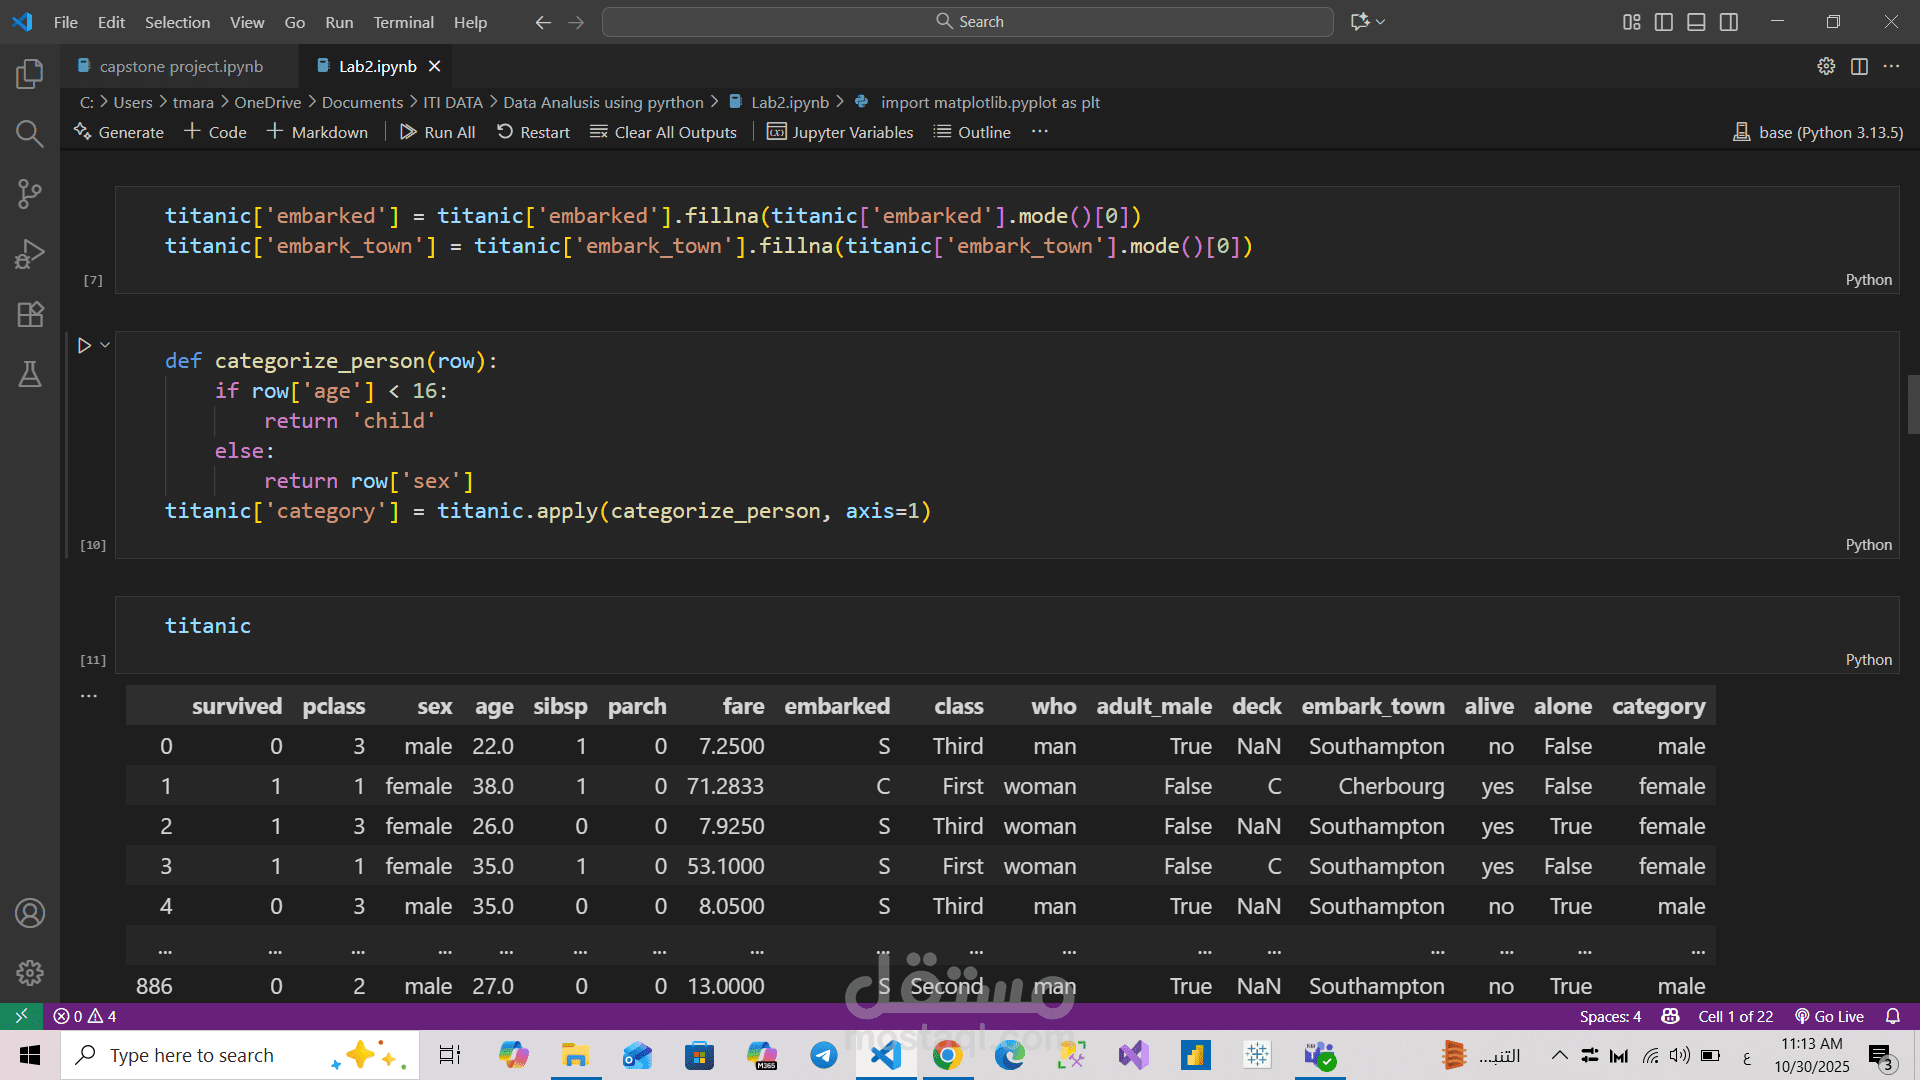Toggle the bottom Panel layout button
This screenshot has height=1080, width=1920.
[x=1696, y=22]
